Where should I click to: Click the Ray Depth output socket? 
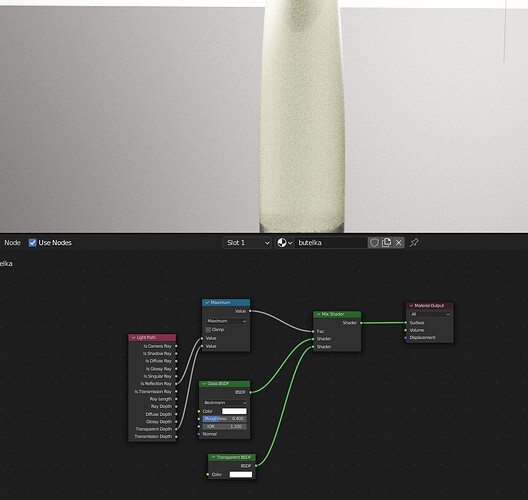176,406
